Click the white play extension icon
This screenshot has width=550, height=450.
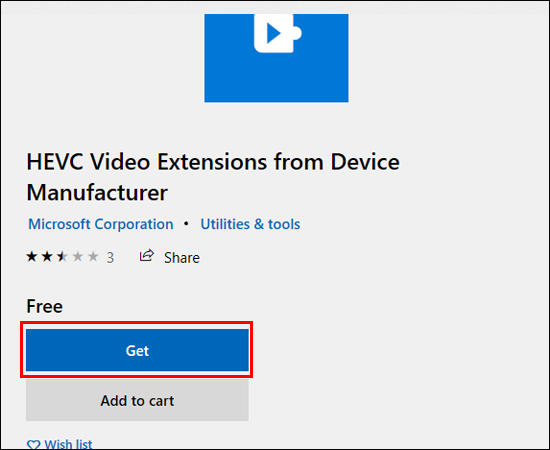(x=277, y=33)
